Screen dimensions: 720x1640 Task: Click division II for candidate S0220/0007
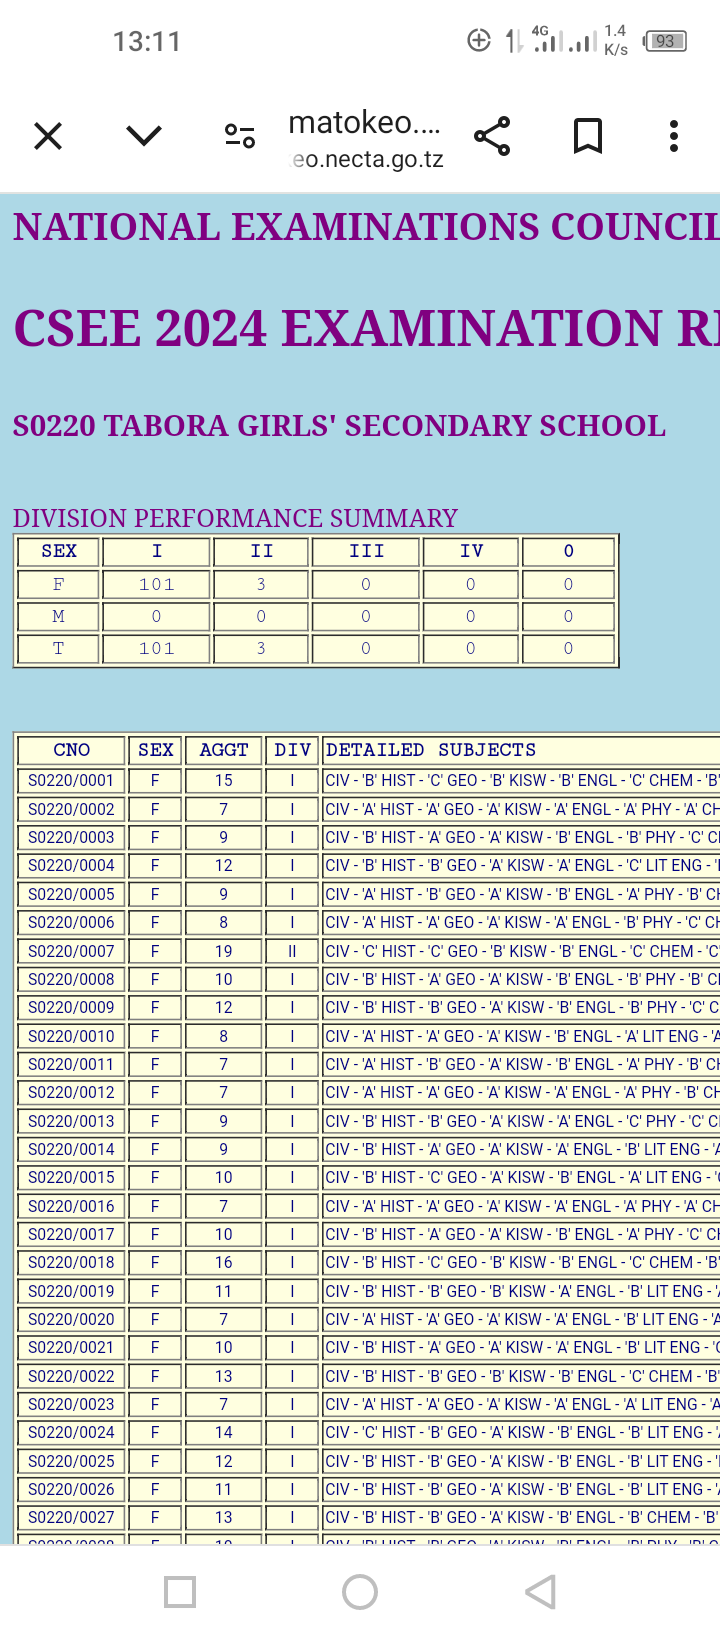pos(293,951)
